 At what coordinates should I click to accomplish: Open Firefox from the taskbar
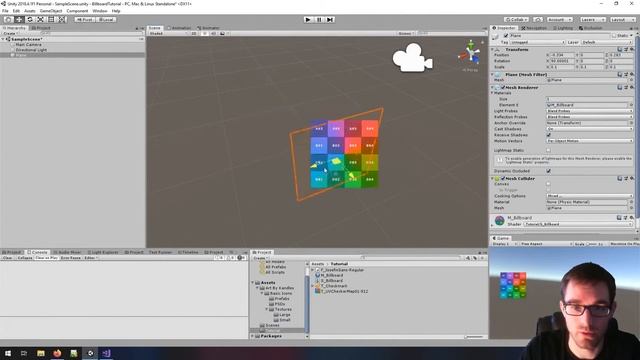click(57, 353)
